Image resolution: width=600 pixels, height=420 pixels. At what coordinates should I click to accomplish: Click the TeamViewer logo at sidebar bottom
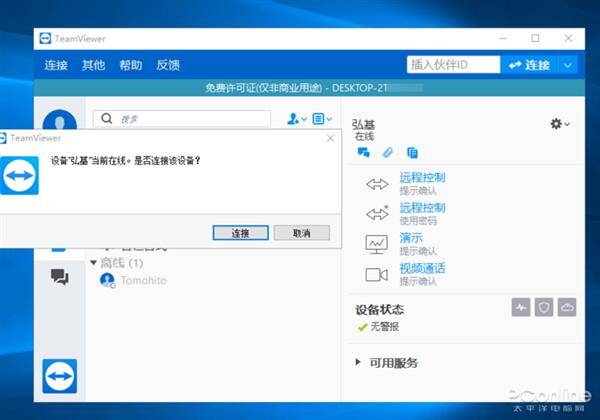pyautogui.click(x=60, y=376)
